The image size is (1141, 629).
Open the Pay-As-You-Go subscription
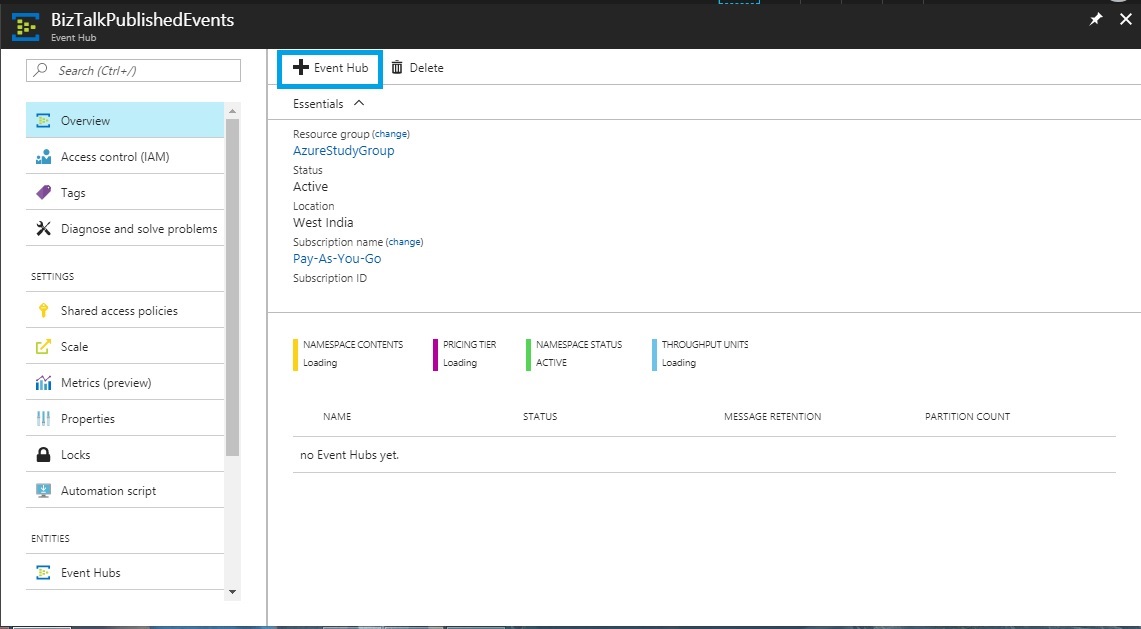pyautogui.click(x=337, y=258)
